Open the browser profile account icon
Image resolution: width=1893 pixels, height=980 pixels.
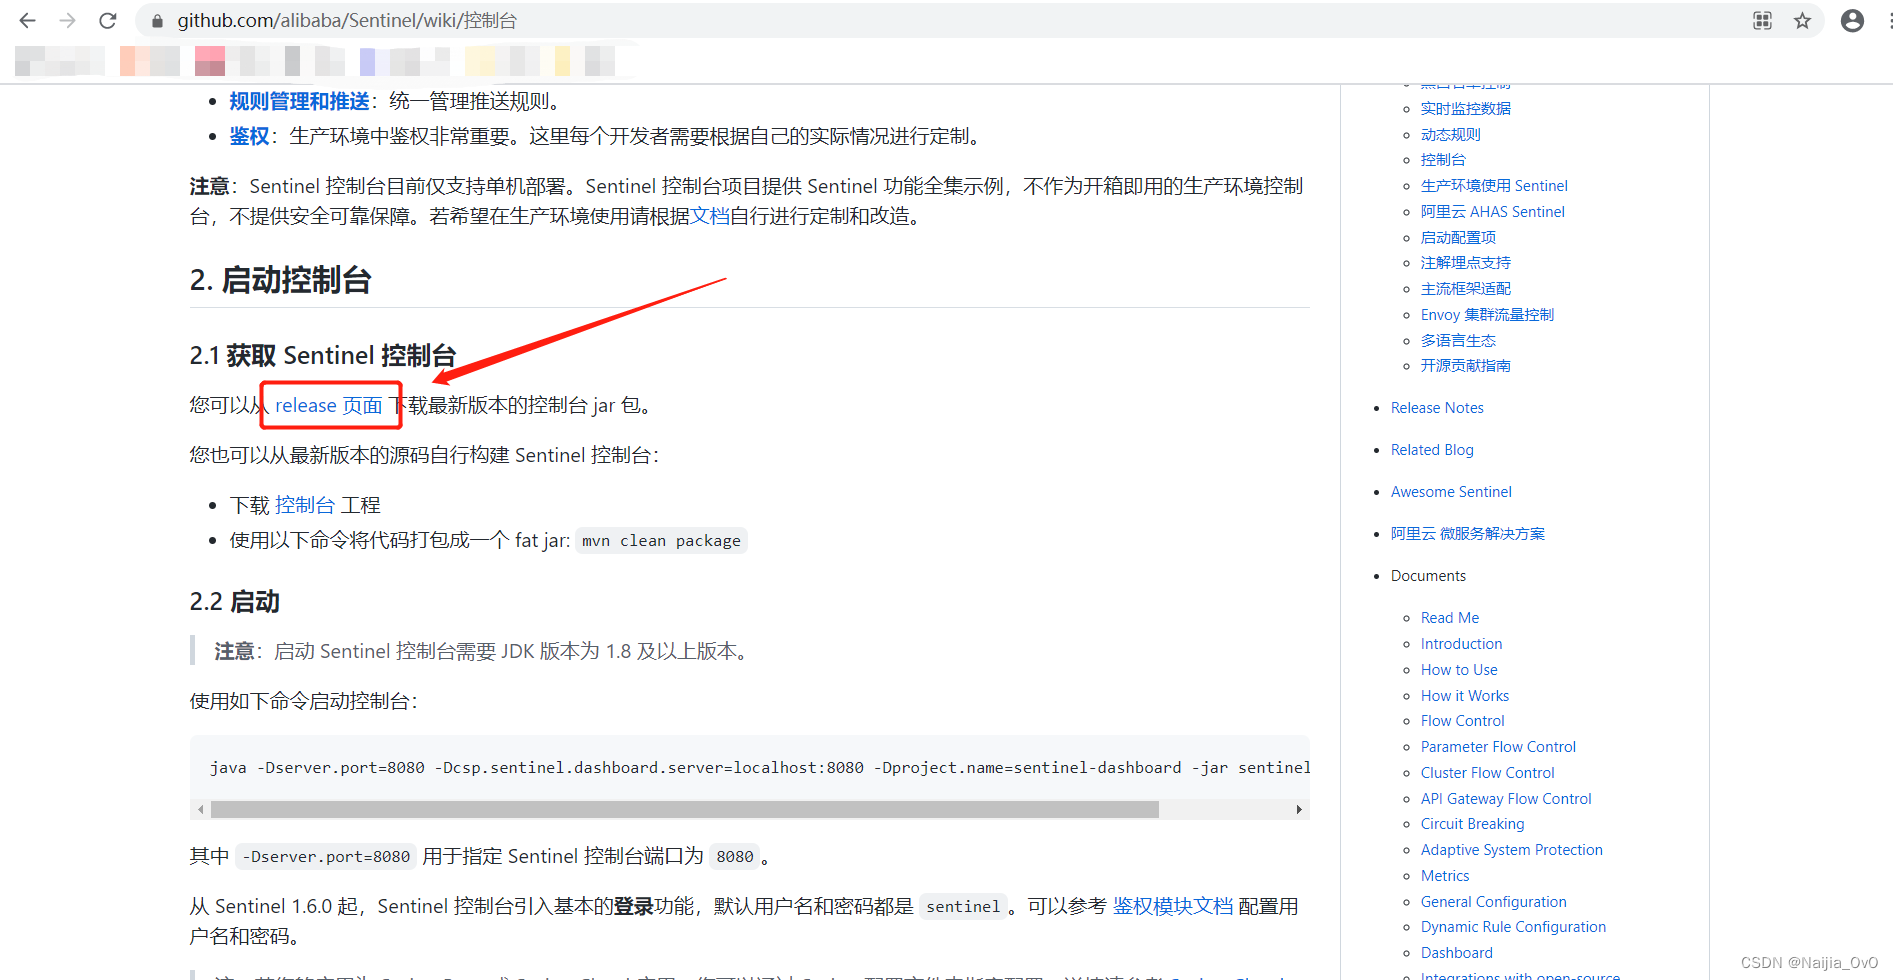pyautogui.click(x=1852, y=20)
